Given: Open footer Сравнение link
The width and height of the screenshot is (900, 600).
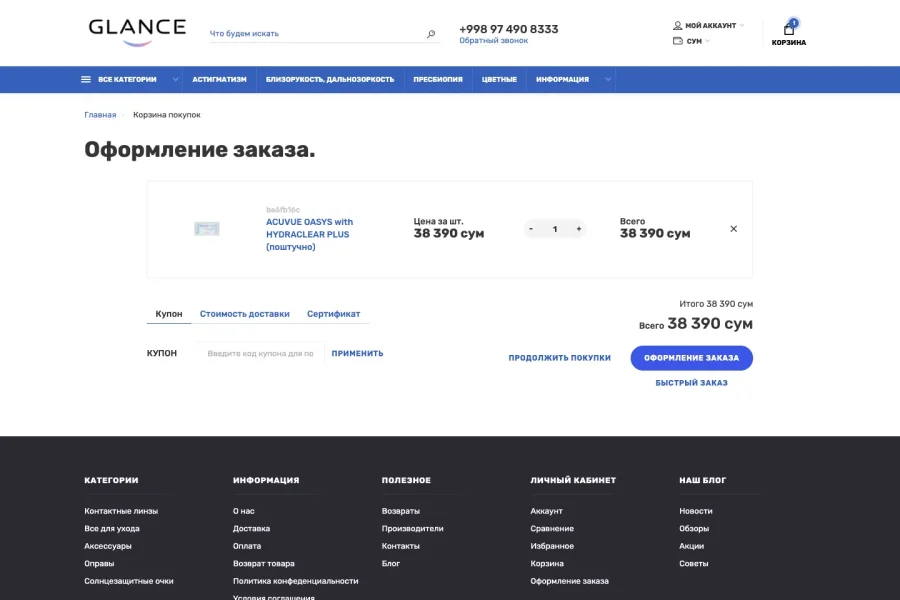Looking at the screenshot, I should click(x=552, y=528).
